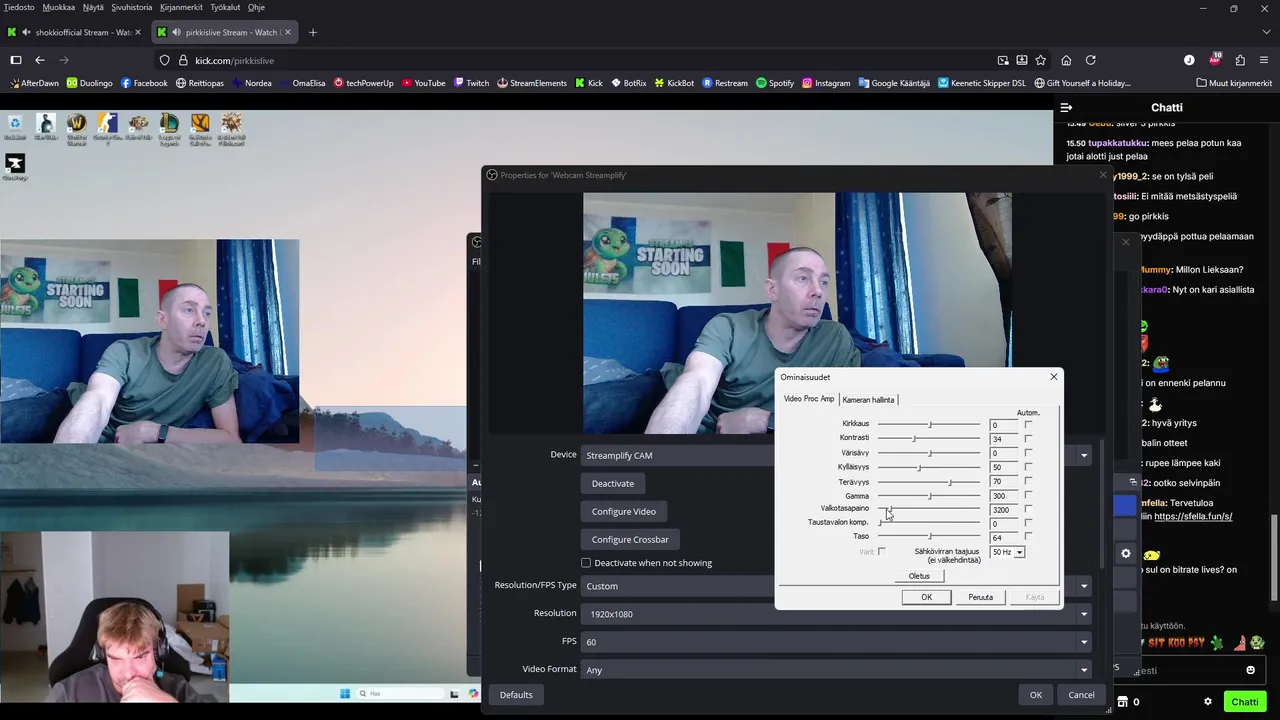The width and height of the screenshot is (1280, 720).
Task: Open Video Format Any dropdown
Action: coord(835,670)
